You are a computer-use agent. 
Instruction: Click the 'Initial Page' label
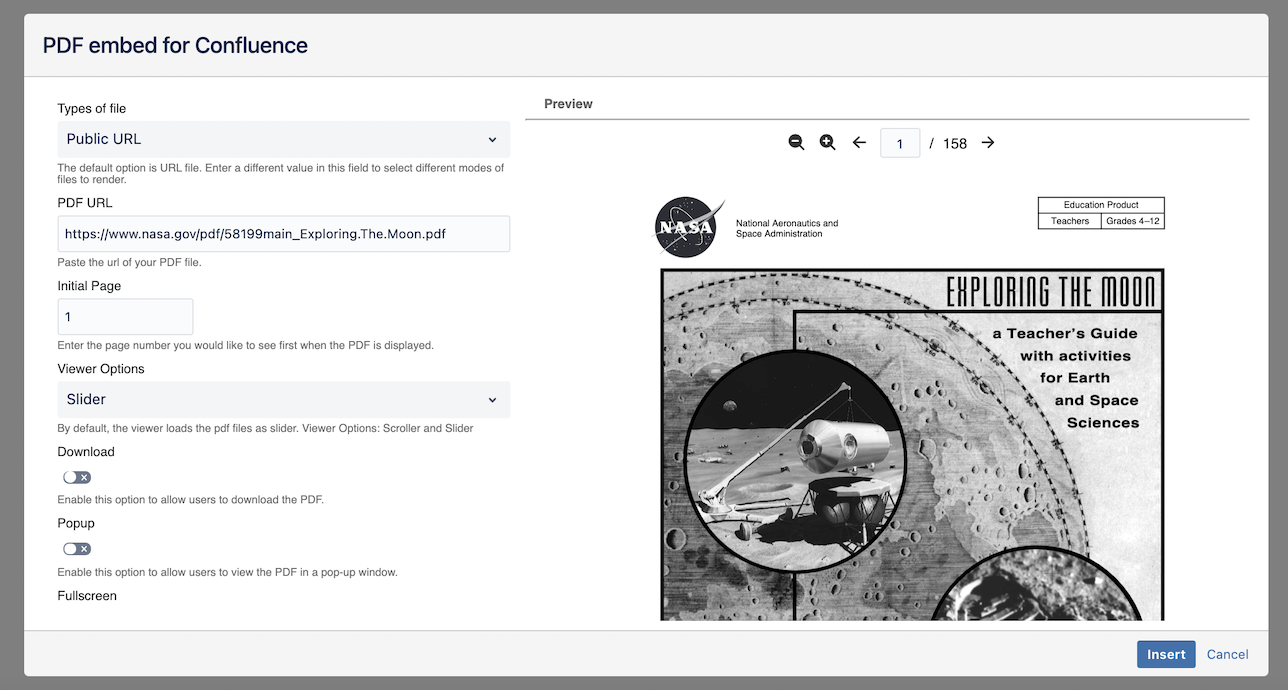(x=89, y=285)
